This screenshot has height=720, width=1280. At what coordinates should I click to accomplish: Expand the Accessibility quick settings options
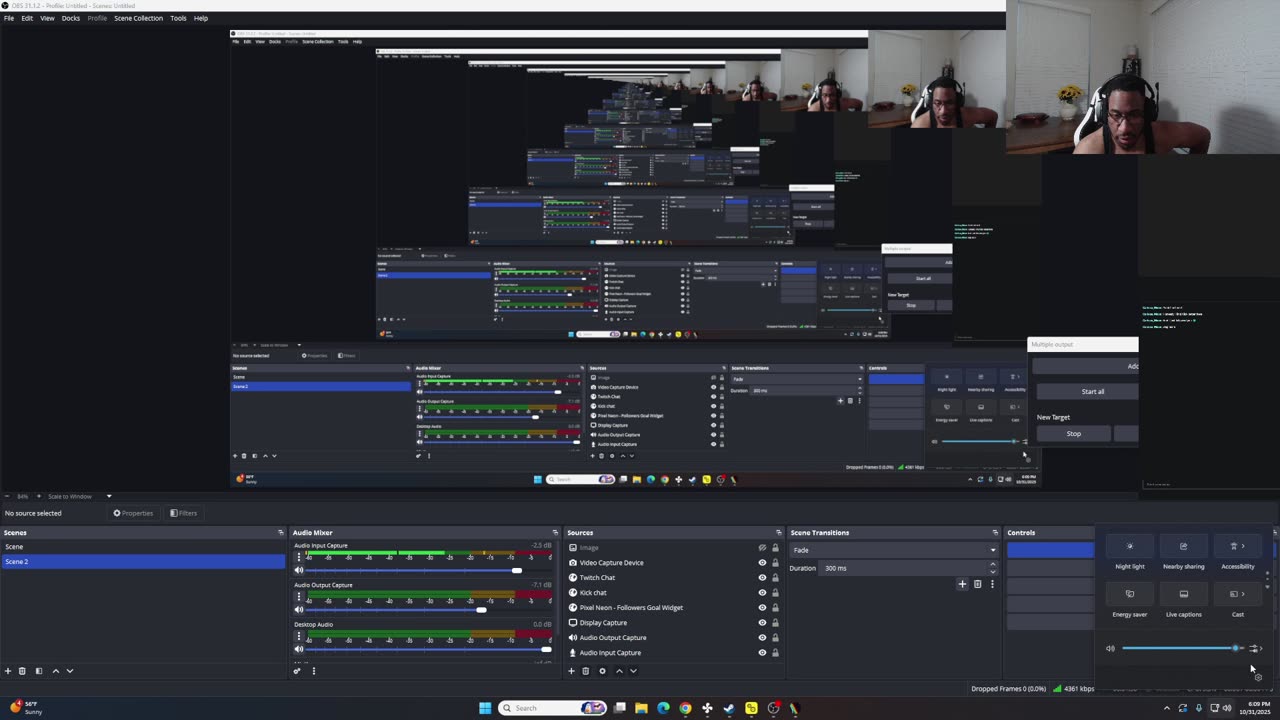coord(1243,546)
